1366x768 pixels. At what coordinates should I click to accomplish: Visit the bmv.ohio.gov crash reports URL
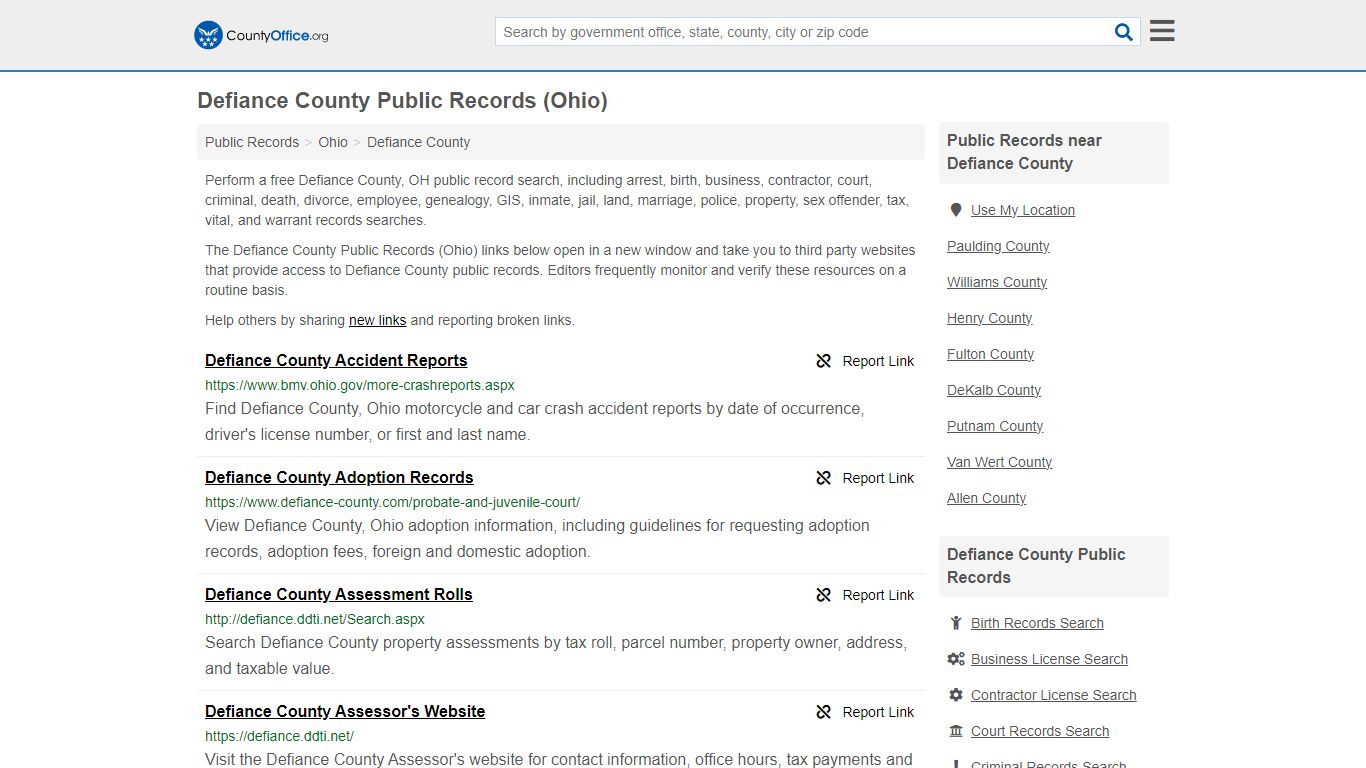pyautogui.click(x=360, y=385)
